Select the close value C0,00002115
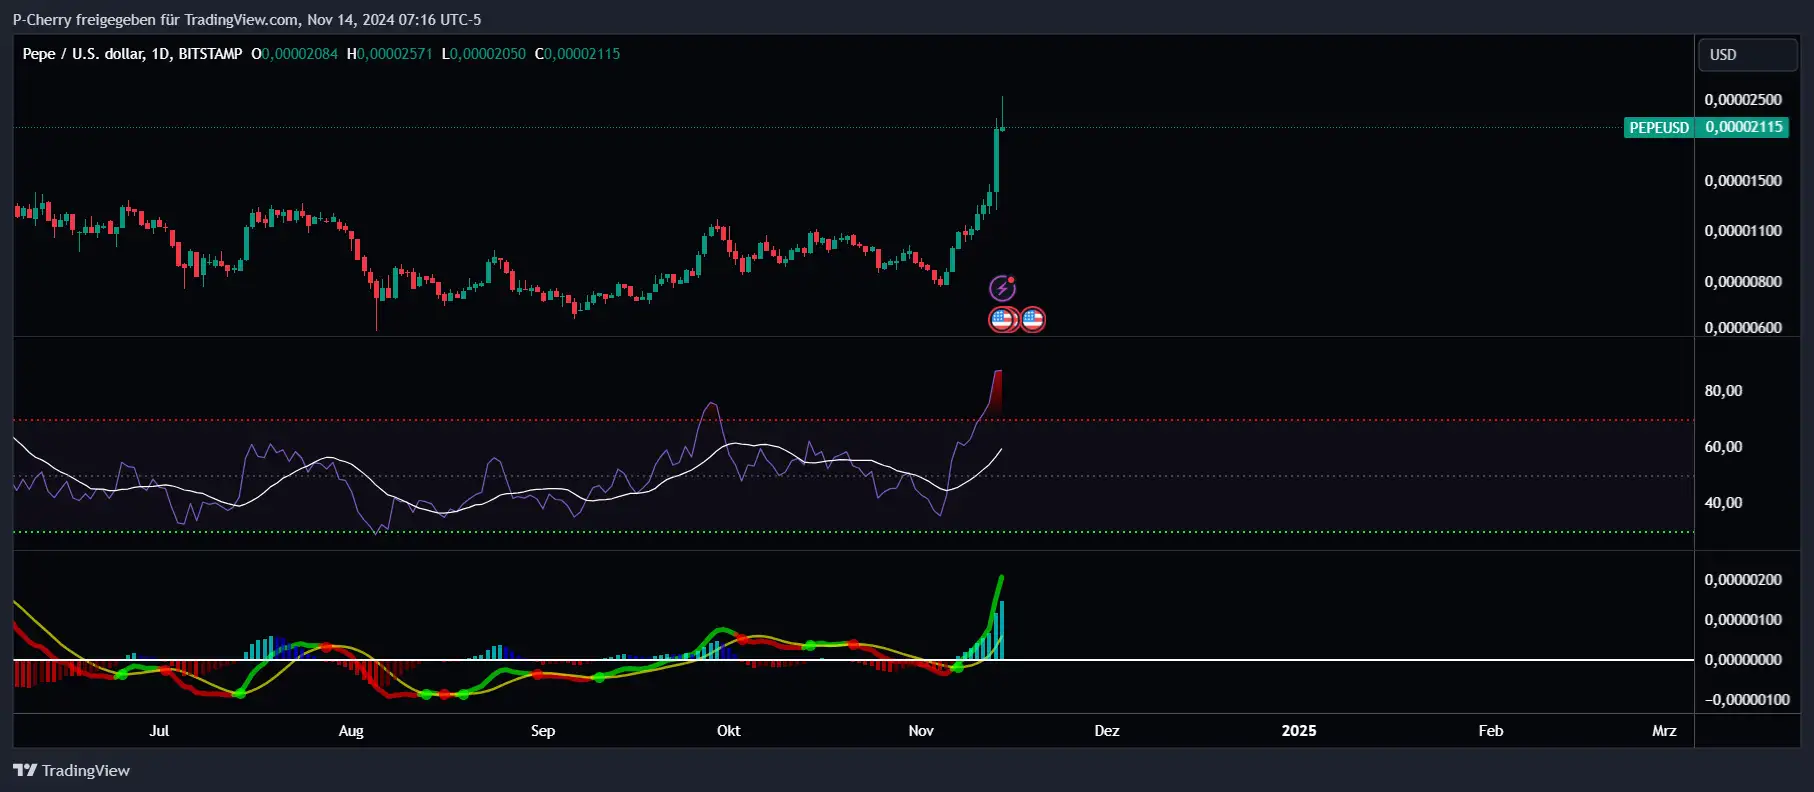 (577, 54)
